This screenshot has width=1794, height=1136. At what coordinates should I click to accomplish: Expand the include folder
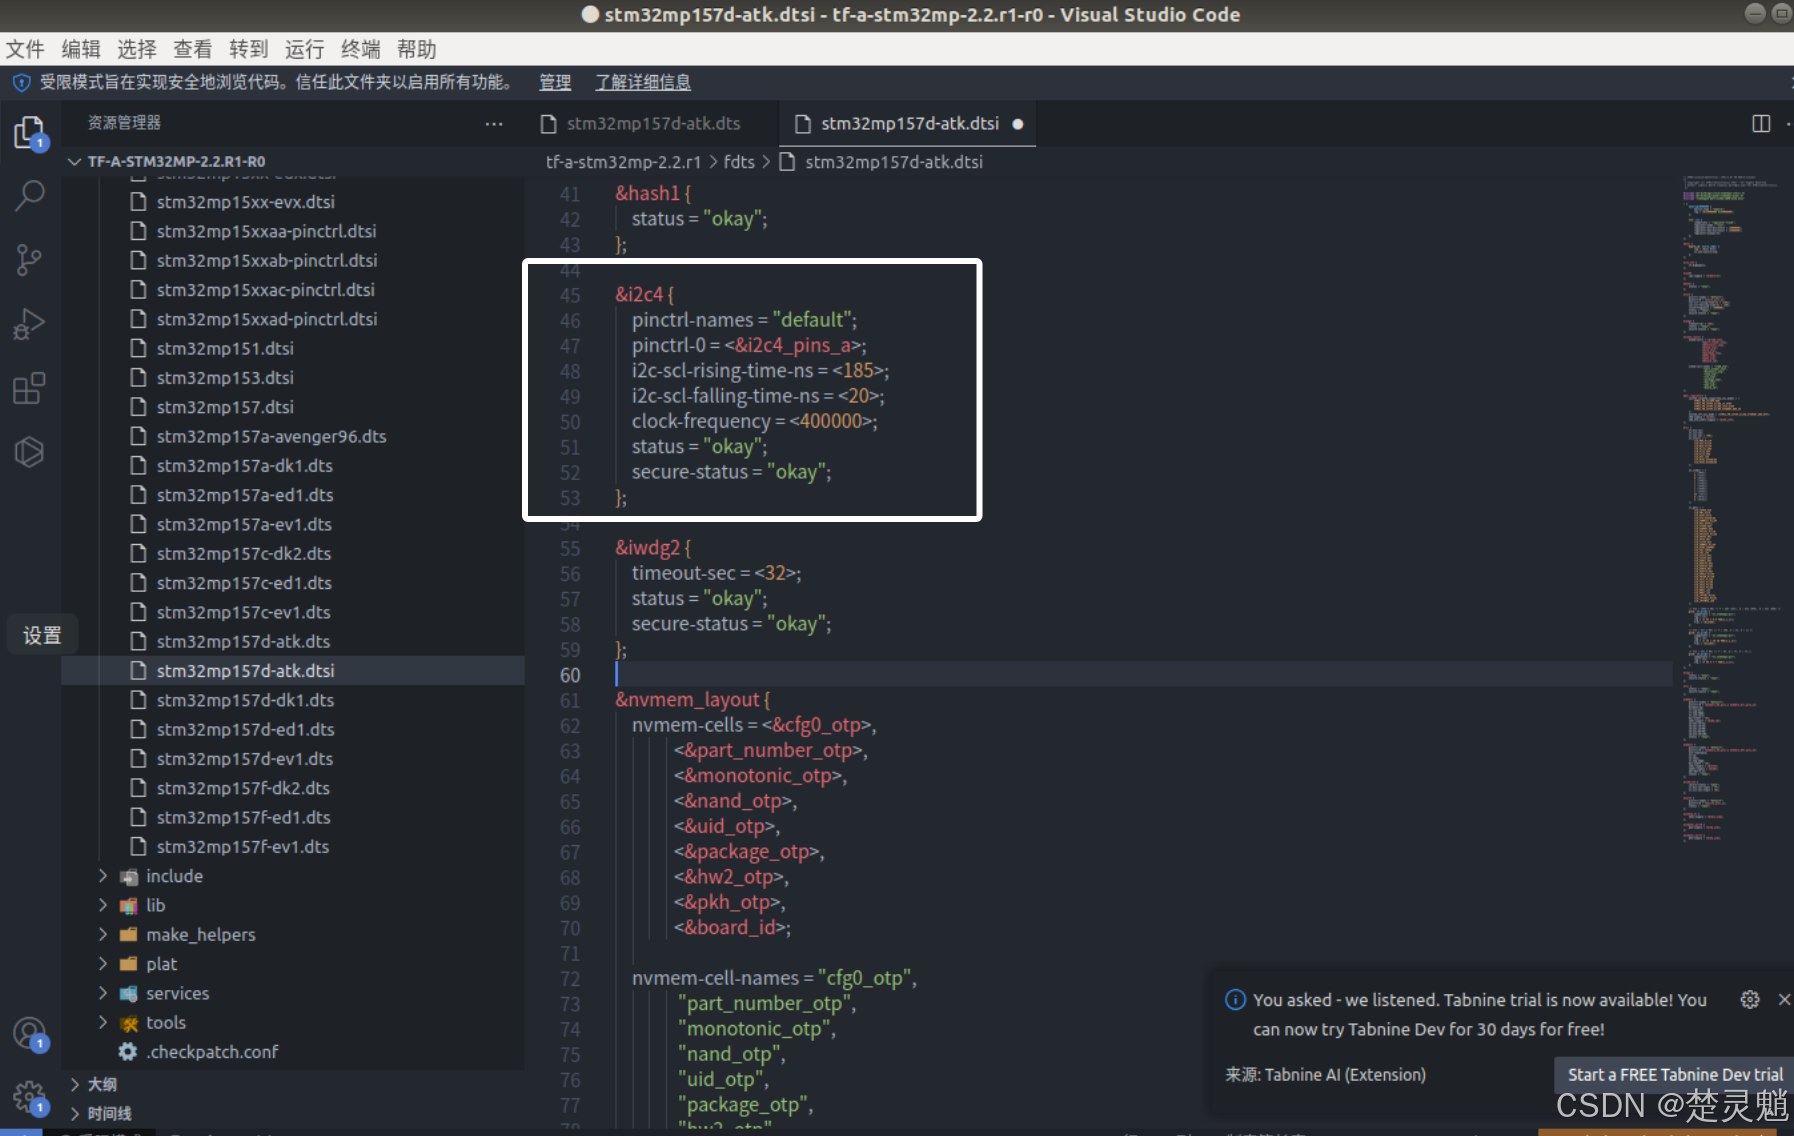coord(174,876)
